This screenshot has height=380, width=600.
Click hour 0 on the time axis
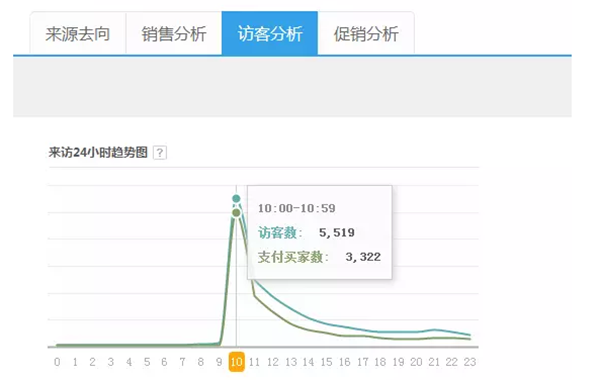click(x=57, y=362)
